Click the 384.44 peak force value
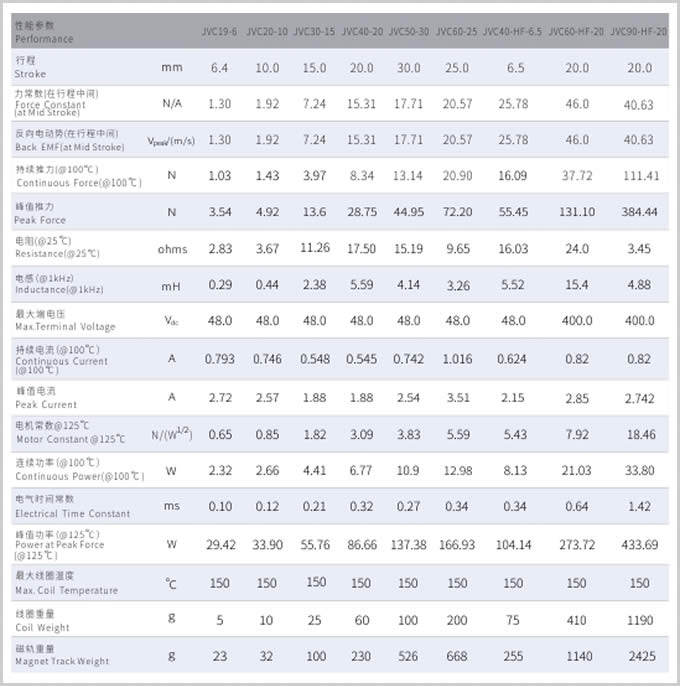 pos(639,212)
